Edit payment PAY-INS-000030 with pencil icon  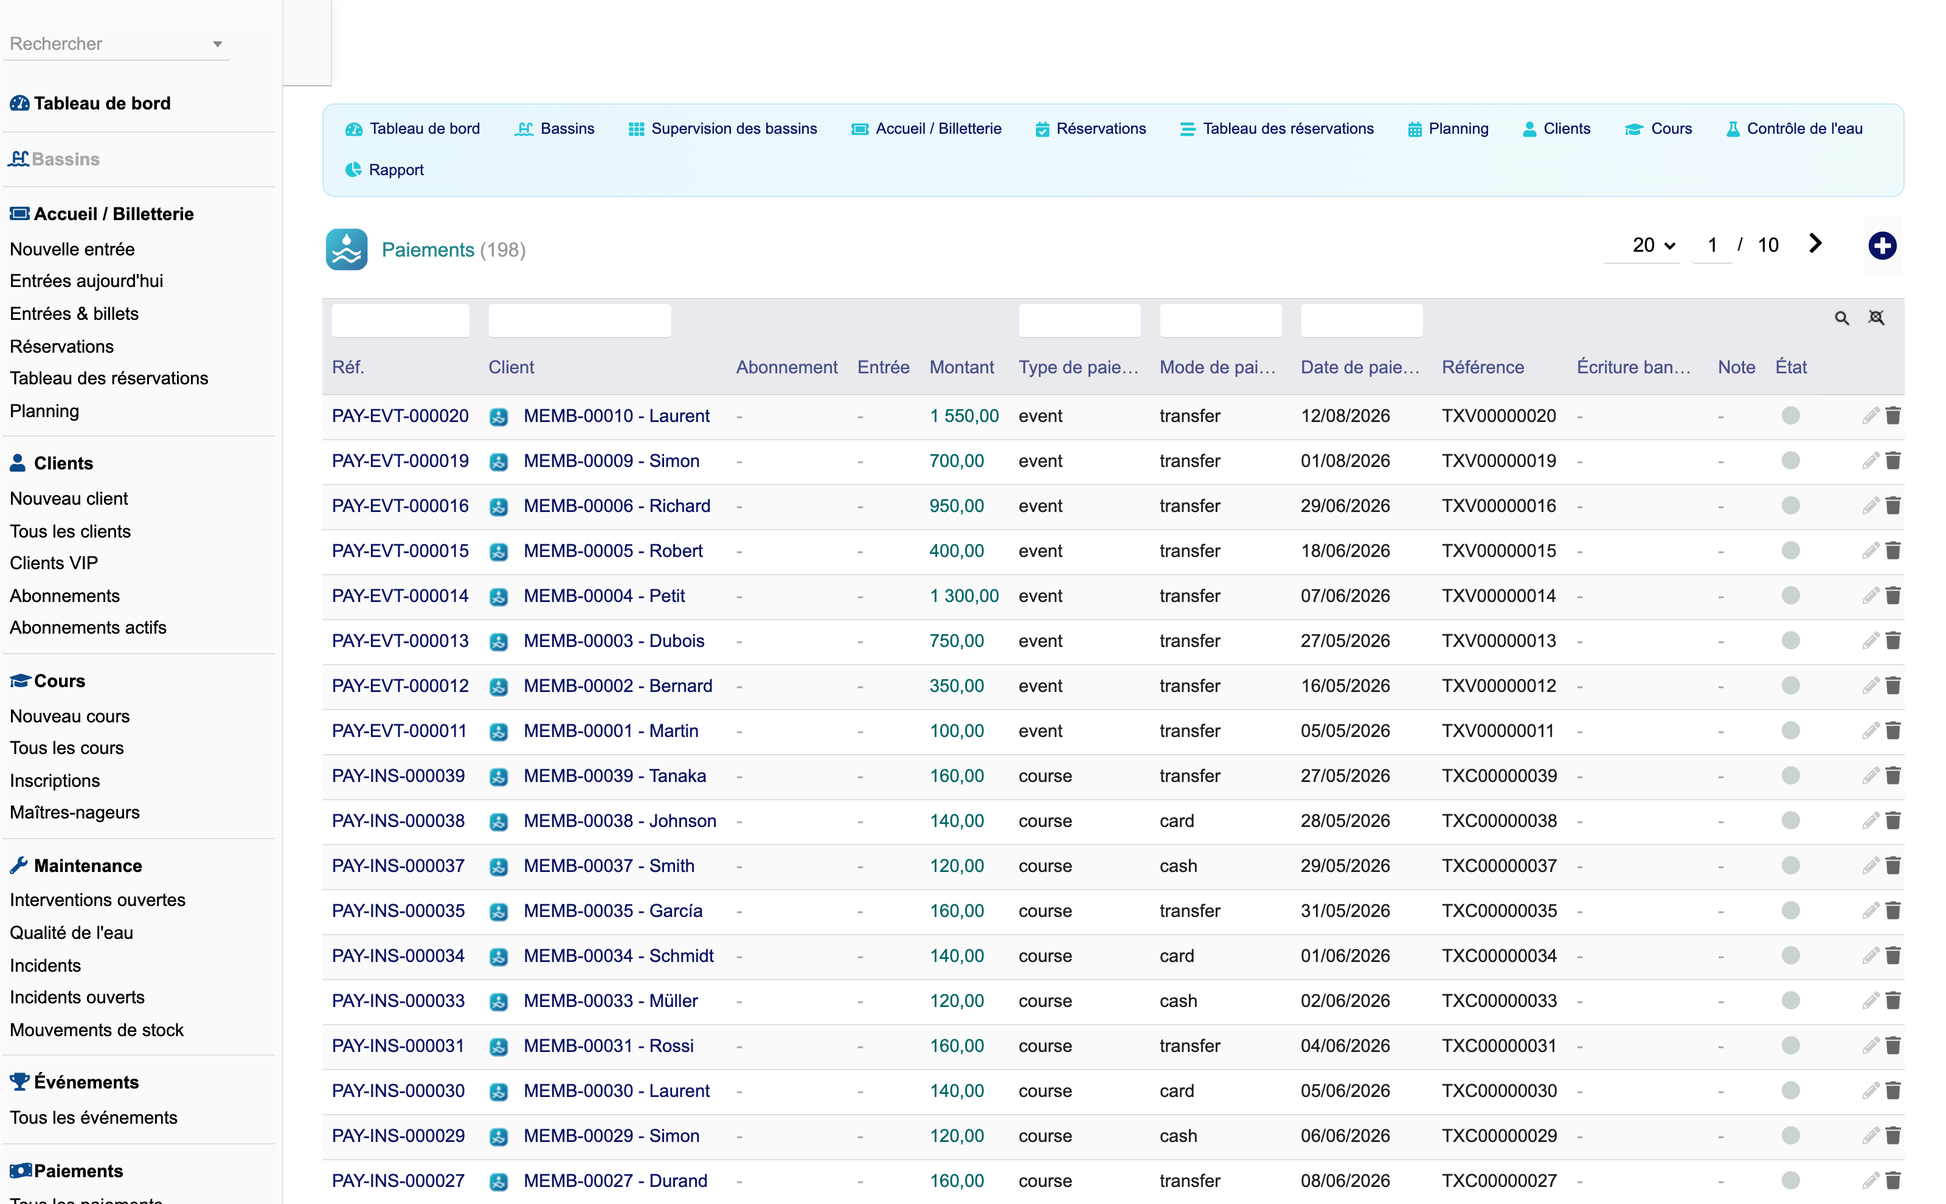(1870, 1091)
